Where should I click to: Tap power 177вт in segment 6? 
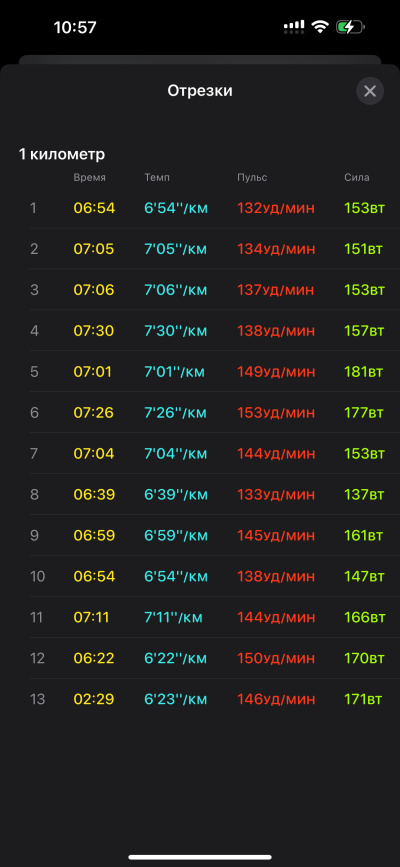point(363,412)
